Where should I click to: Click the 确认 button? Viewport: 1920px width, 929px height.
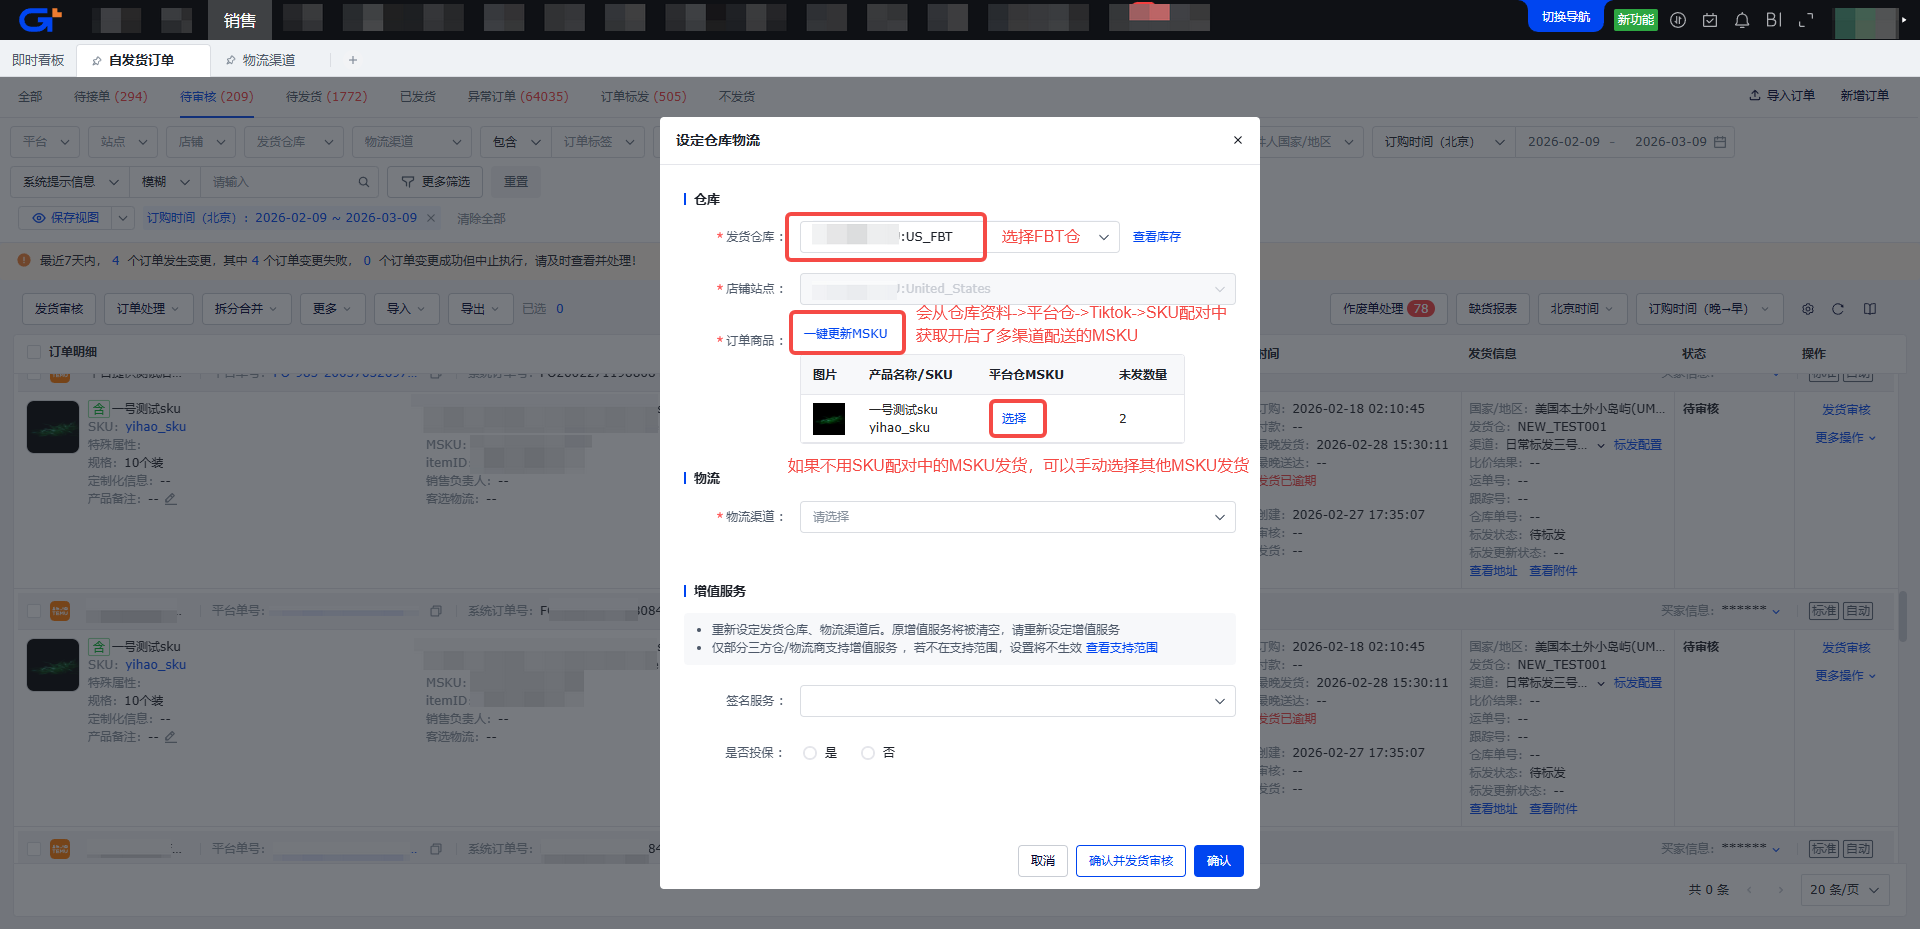click(1219, 861)
